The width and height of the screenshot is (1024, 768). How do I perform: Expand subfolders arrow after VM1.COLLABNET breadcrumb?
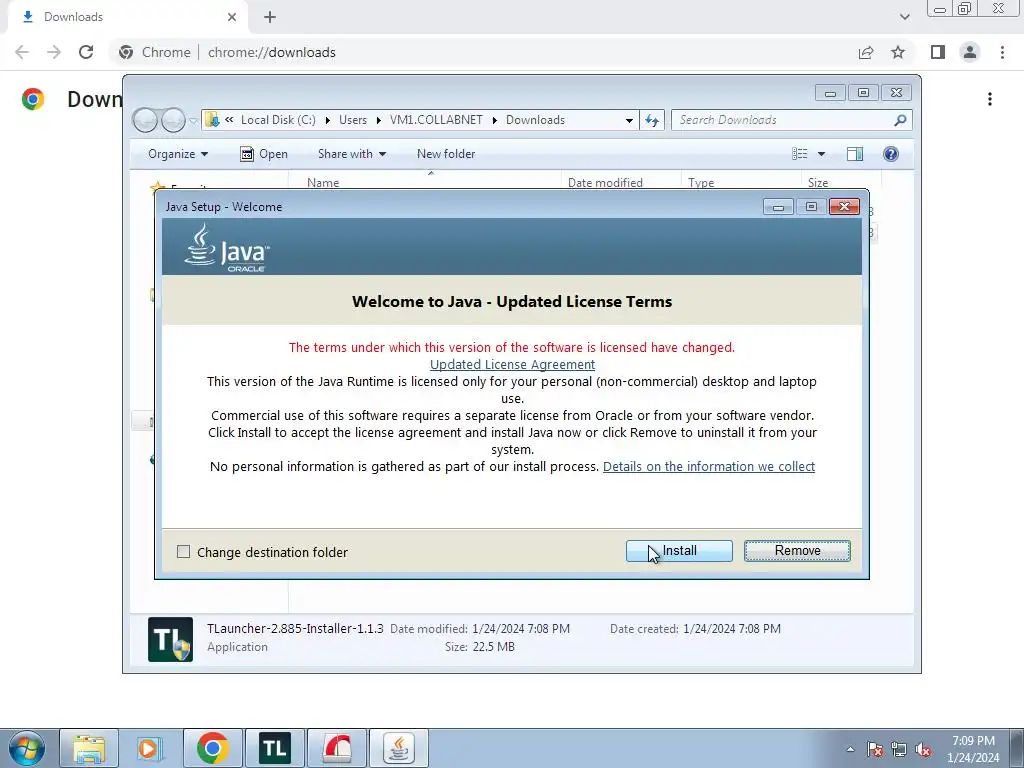coord(494,120)
